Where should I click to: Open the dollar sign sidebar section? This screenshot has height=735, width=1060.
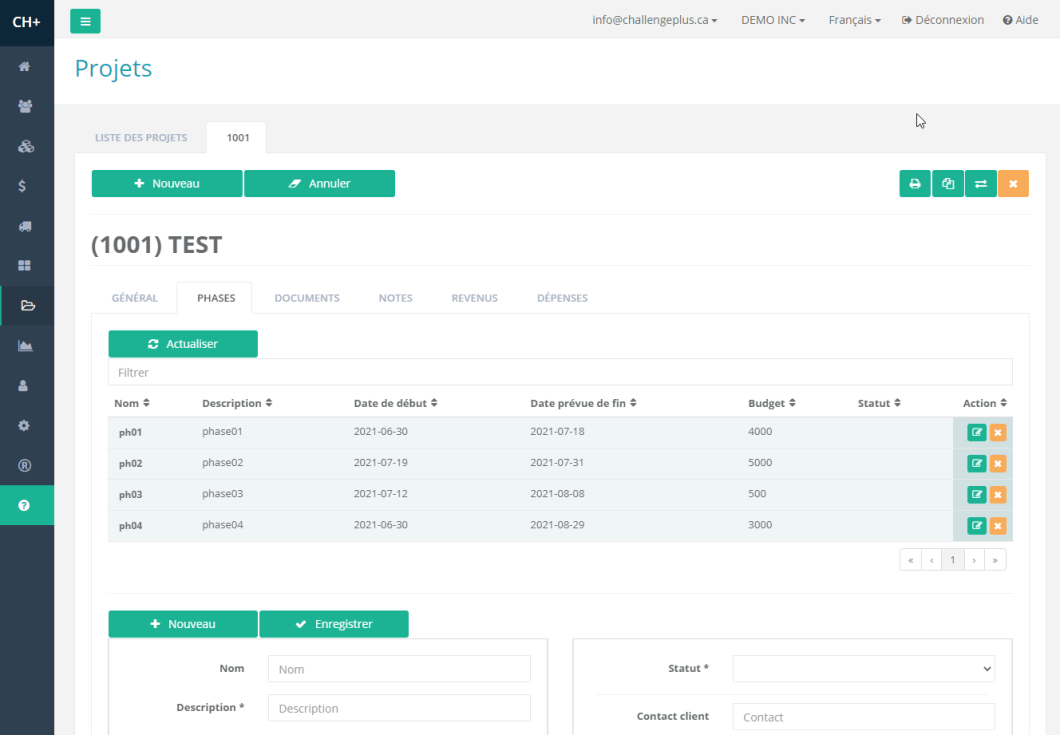pyautogui.click(x=23, y=186)
